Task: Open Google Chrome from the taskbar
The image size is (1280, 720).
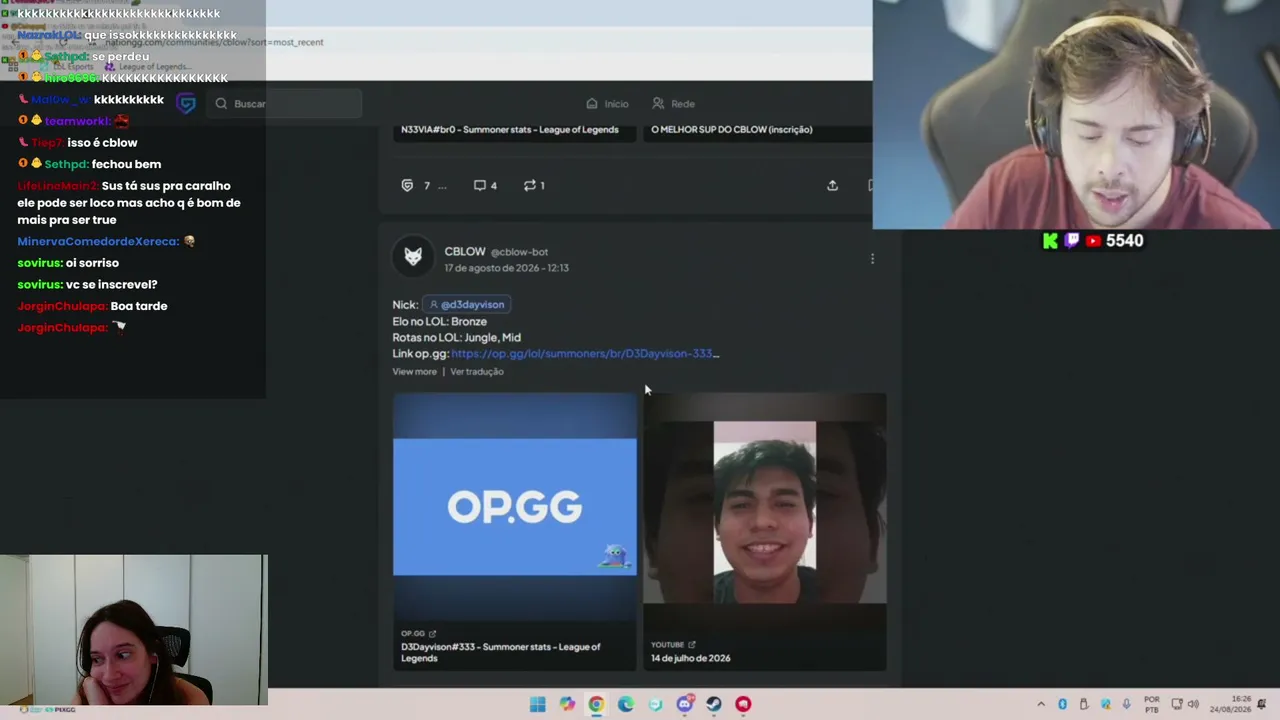Action: click(596, 704)
